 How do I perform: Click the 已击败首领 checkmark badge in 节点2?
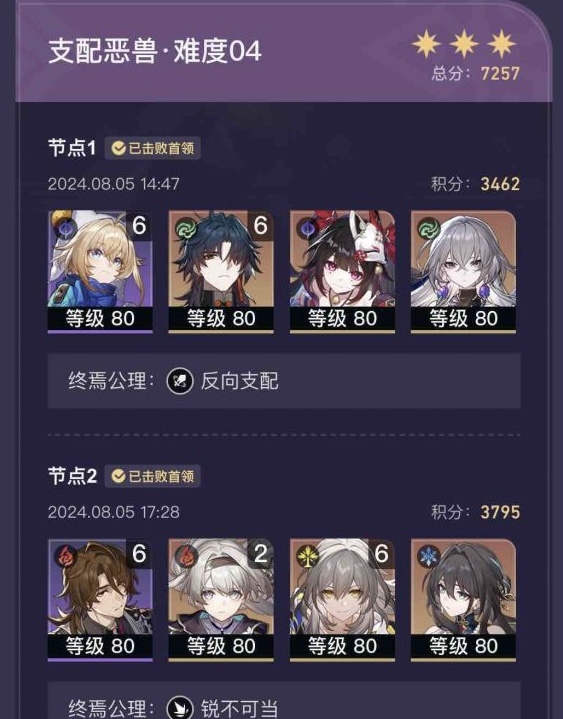tap(153, 476)
